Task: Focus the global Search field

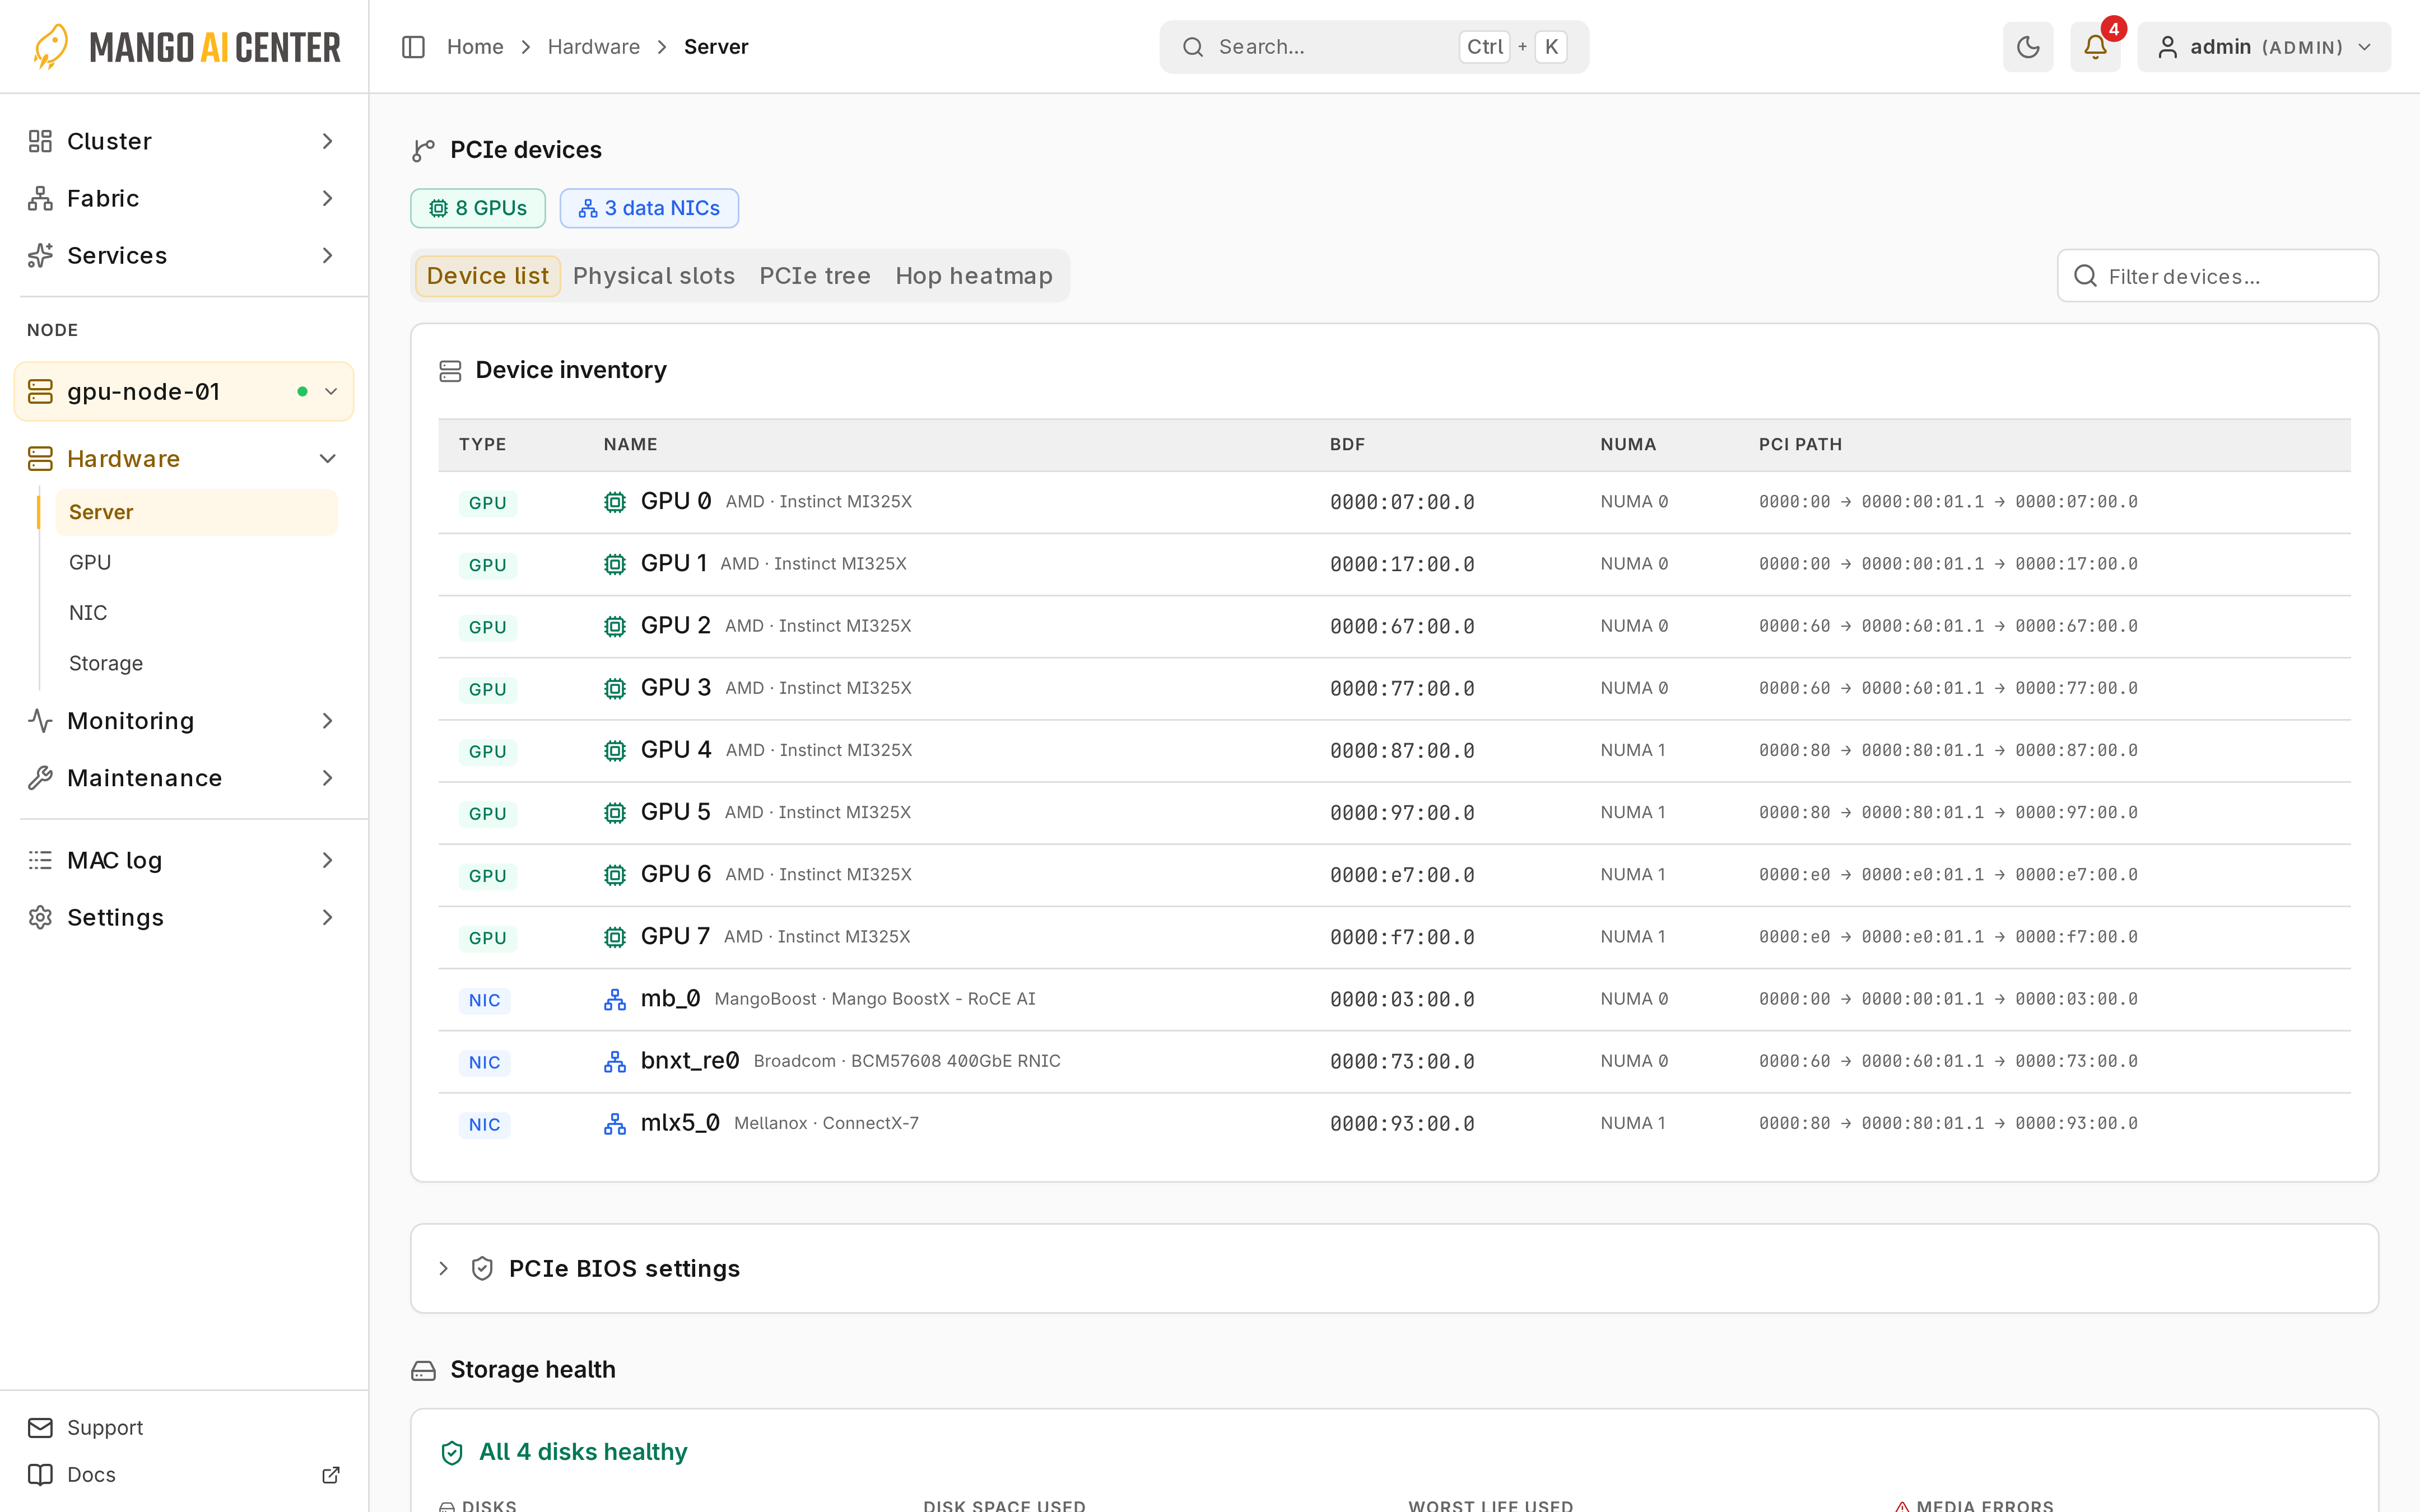Action: pos(1374,47)
